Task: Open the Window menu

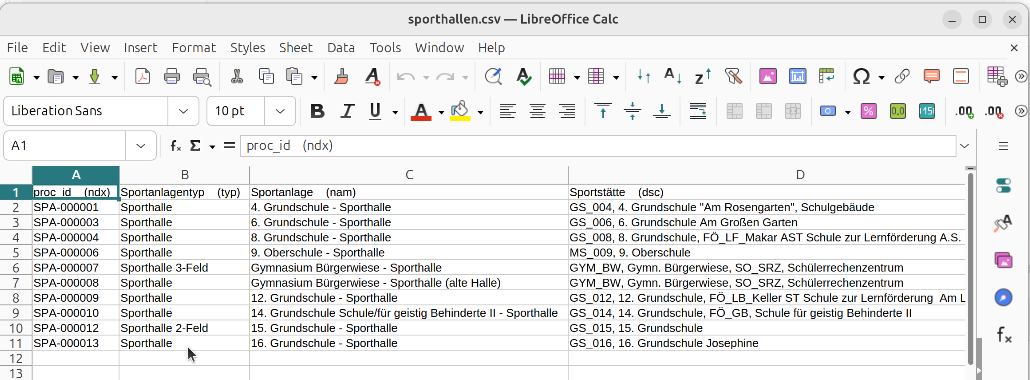Action: [x=439, y=47]
